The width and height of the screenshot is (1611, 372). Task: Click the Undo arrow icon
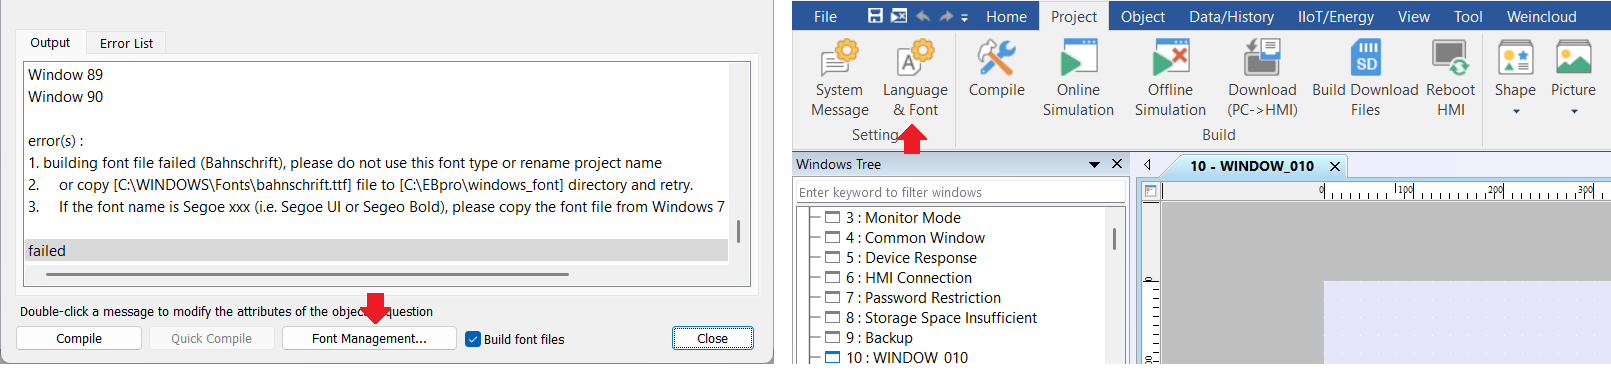(x=922, y=16)
